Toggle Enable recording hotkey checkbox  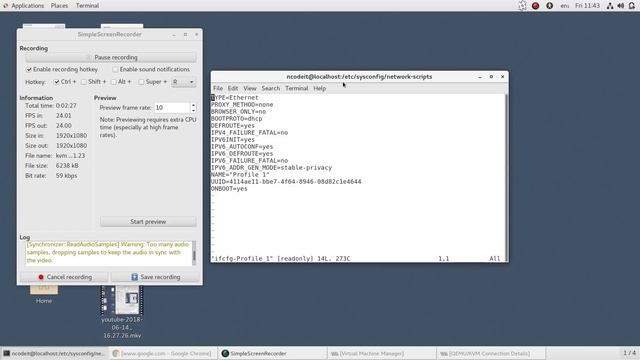point(29,69)
